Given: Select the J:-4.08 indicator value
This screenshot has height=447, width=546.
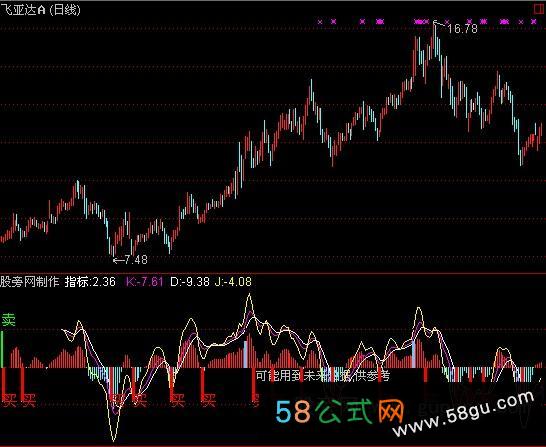Looking at the screenshot, I should [233, 282].
